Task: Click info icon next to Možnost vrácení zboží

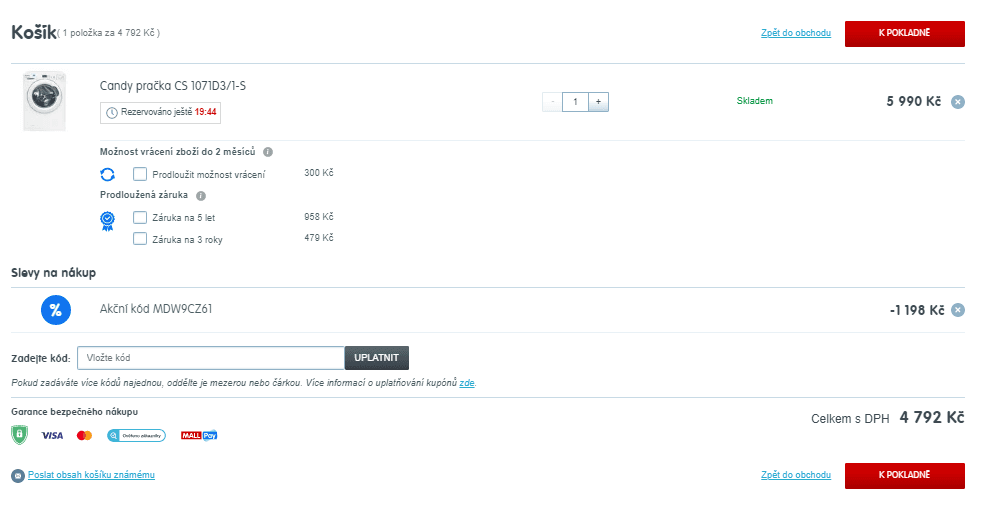Action: (268, 152)
